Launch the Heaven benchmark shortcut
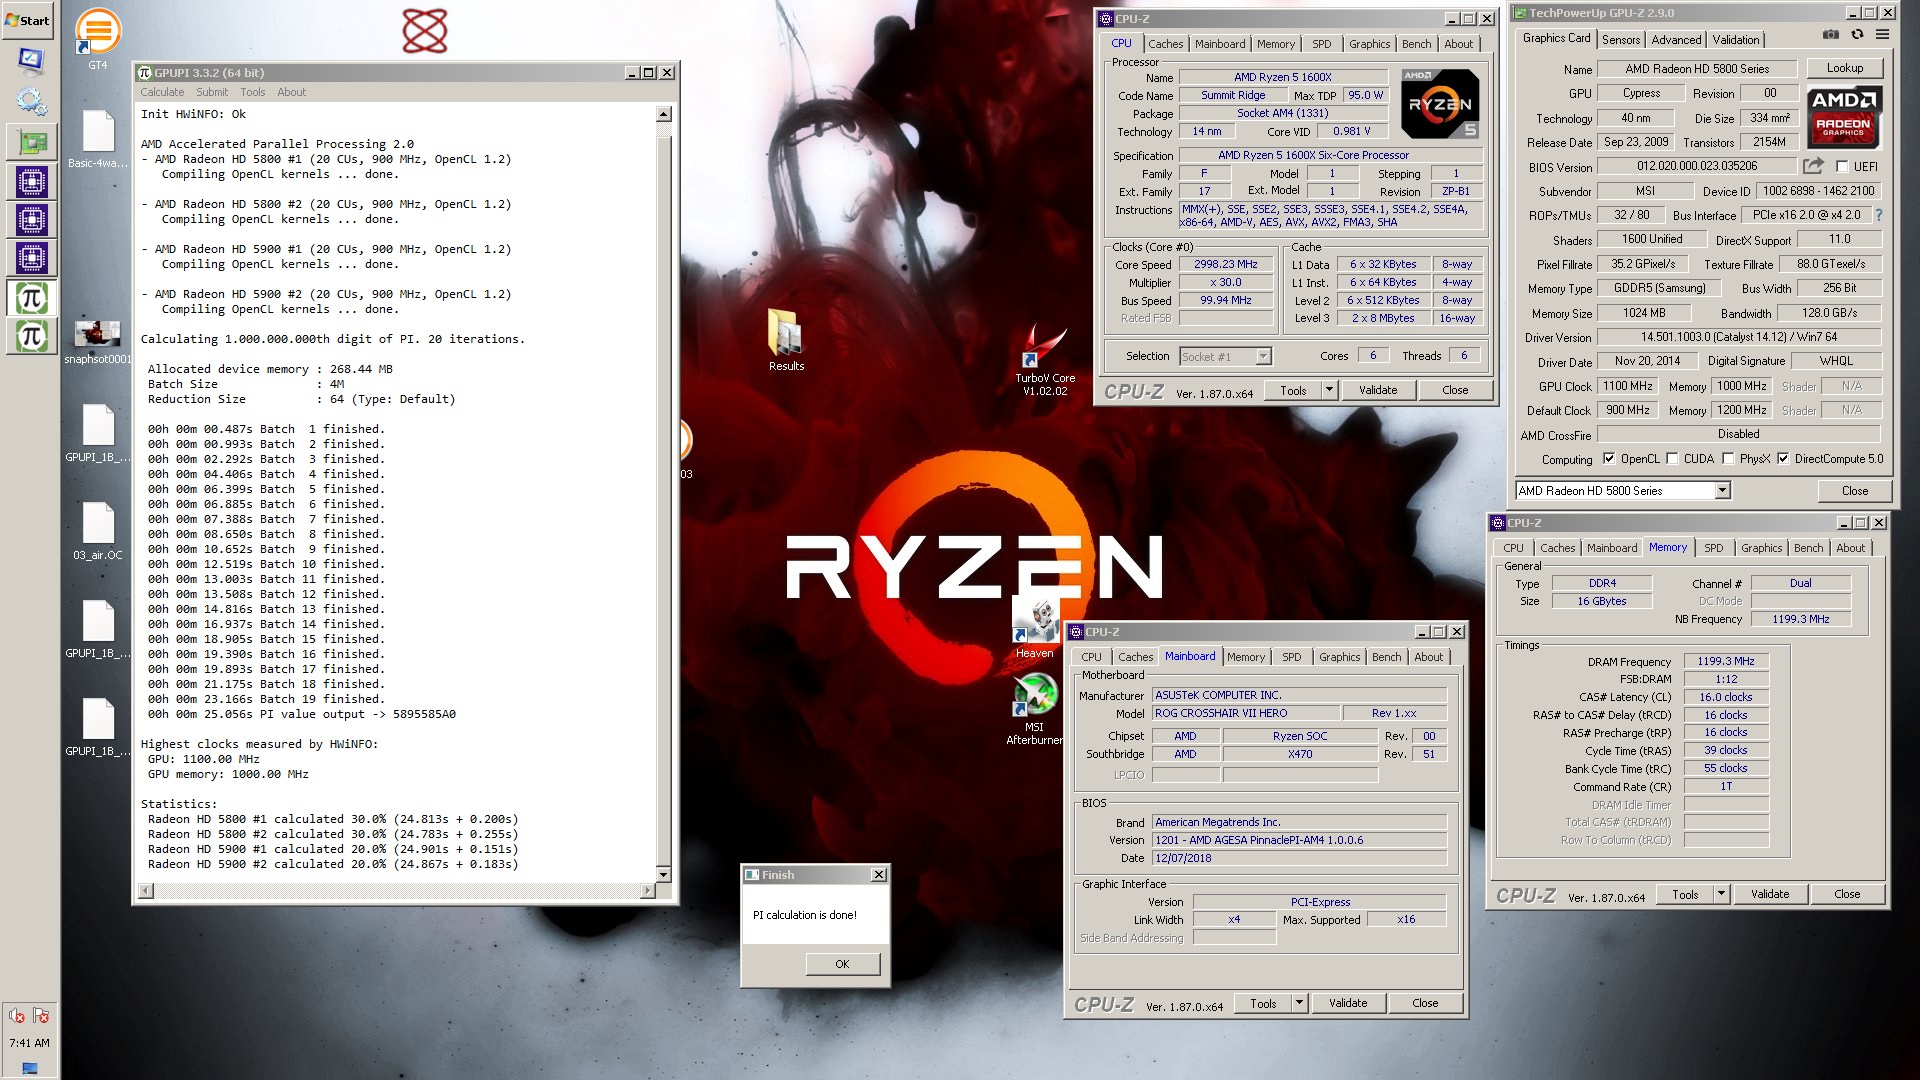This screenshot has height=1080, width=1920. (x=1035, y=628)
